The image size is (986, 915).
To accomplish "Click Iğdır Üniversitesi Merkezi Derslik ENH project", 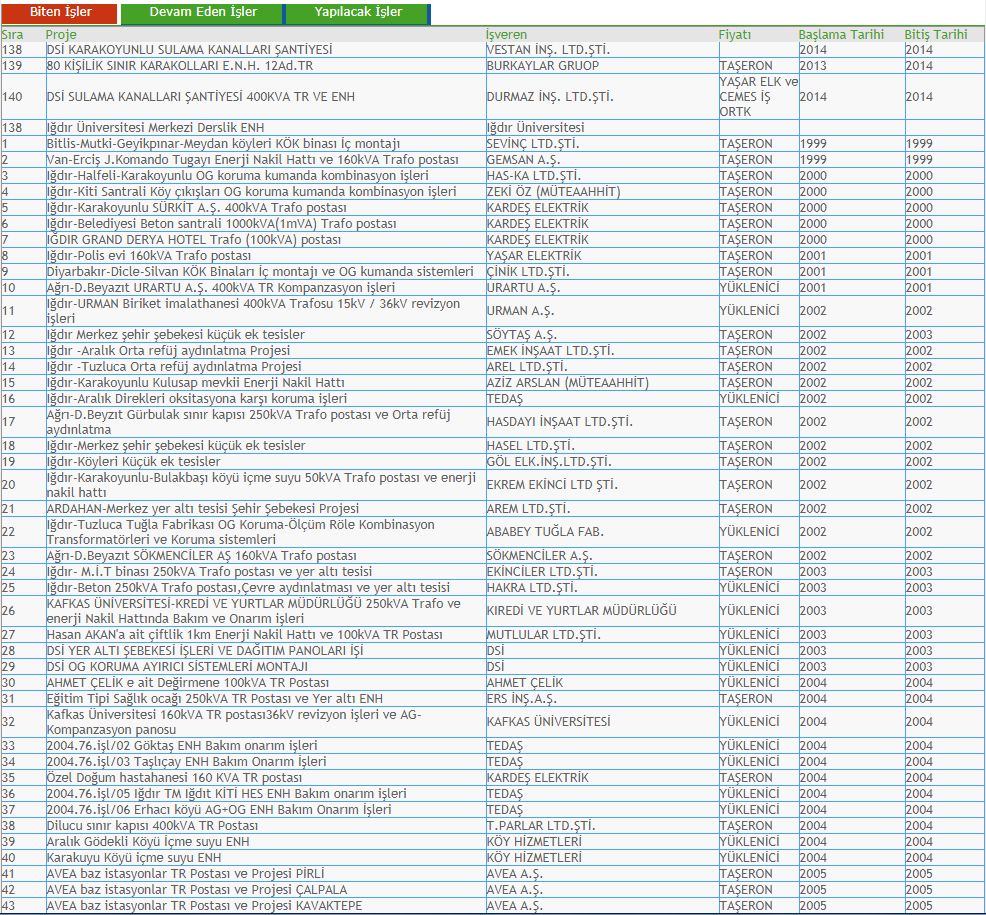I will tap(266, 128).
